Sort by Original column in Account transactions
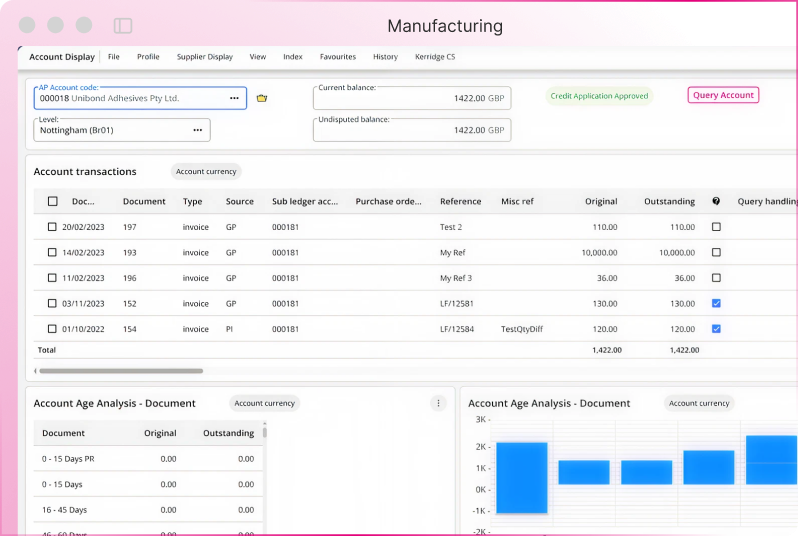 601,202
